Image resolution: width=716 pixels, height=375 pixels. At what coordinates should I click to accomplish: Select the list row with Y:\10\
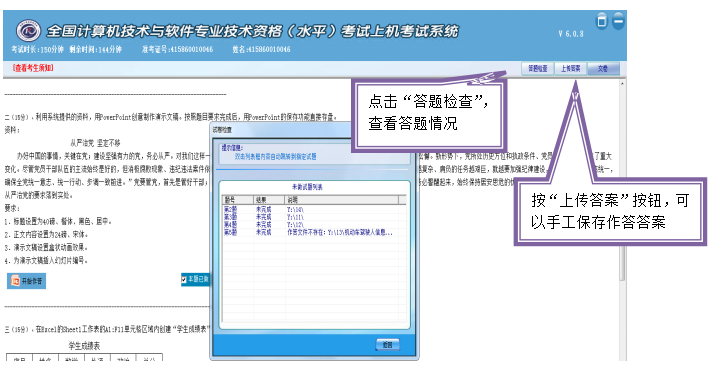(x=314, y=210)
